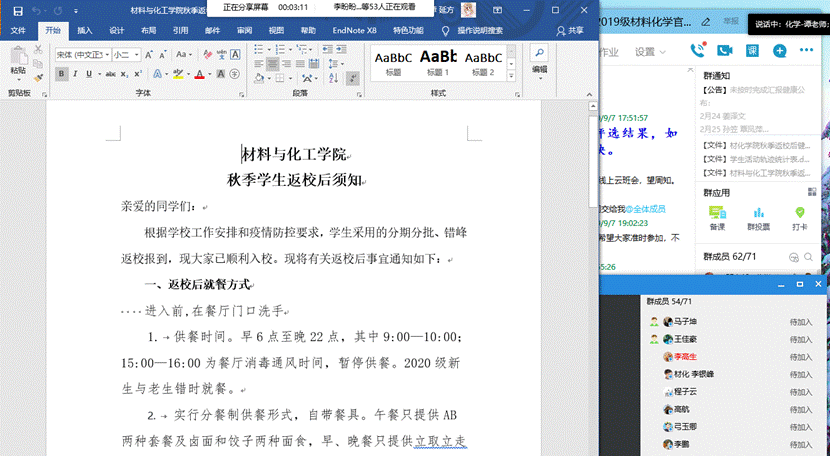Open the 群投票 group voting app
Screen dimensions: 830x456
click(757, 217)
